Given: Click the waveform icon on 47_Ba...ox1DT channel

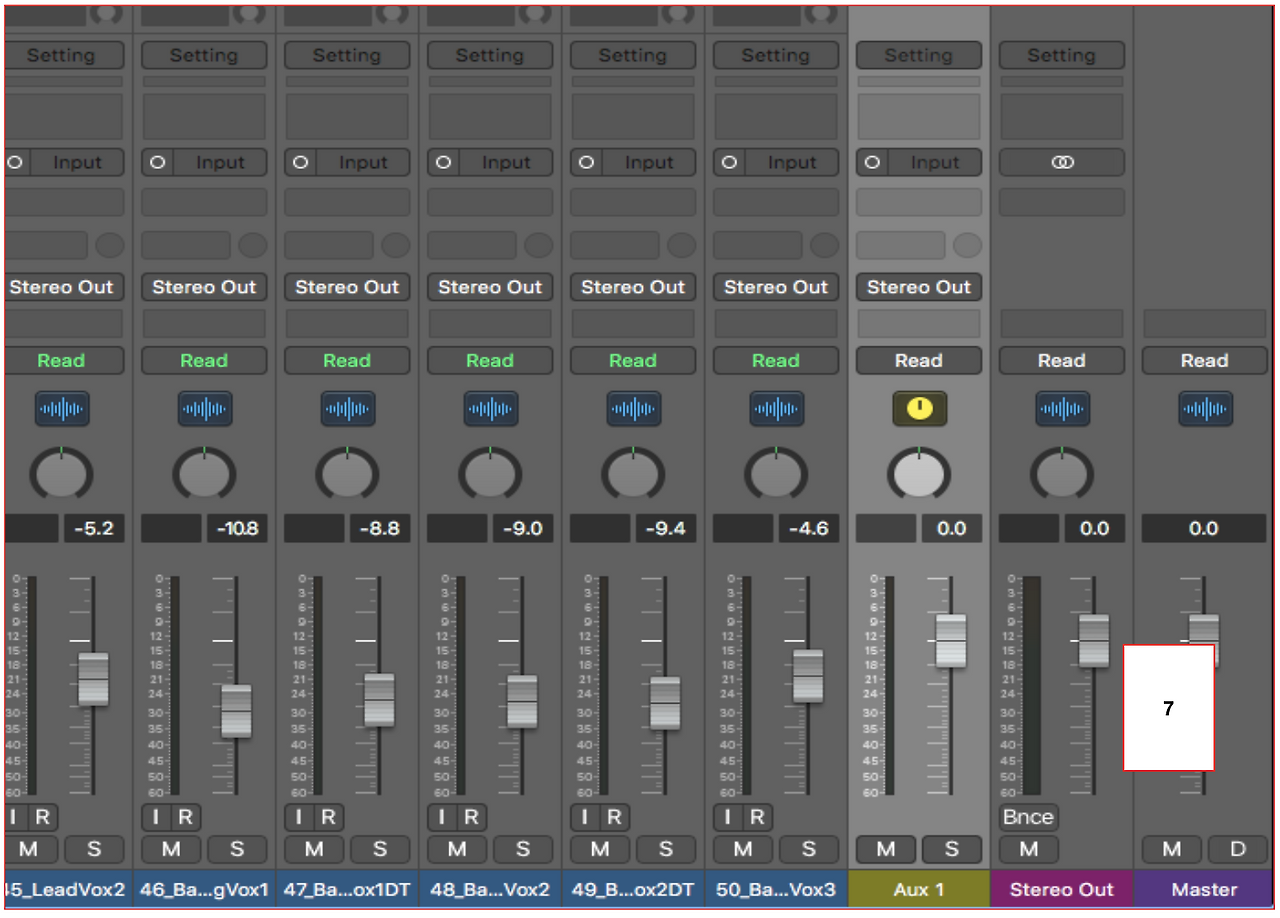Looking at the screenshot, I should click(348, 409).
